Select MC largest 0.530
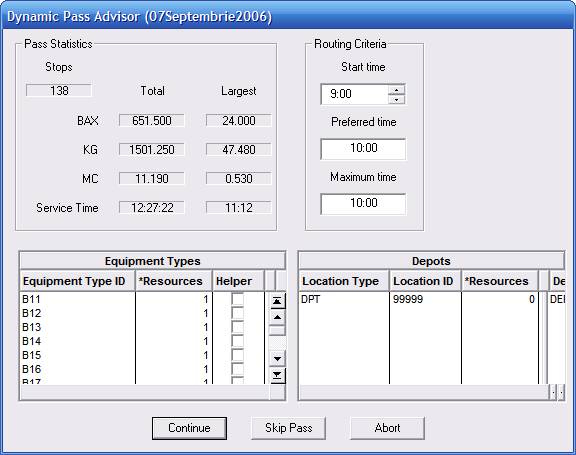 [239, 178]
